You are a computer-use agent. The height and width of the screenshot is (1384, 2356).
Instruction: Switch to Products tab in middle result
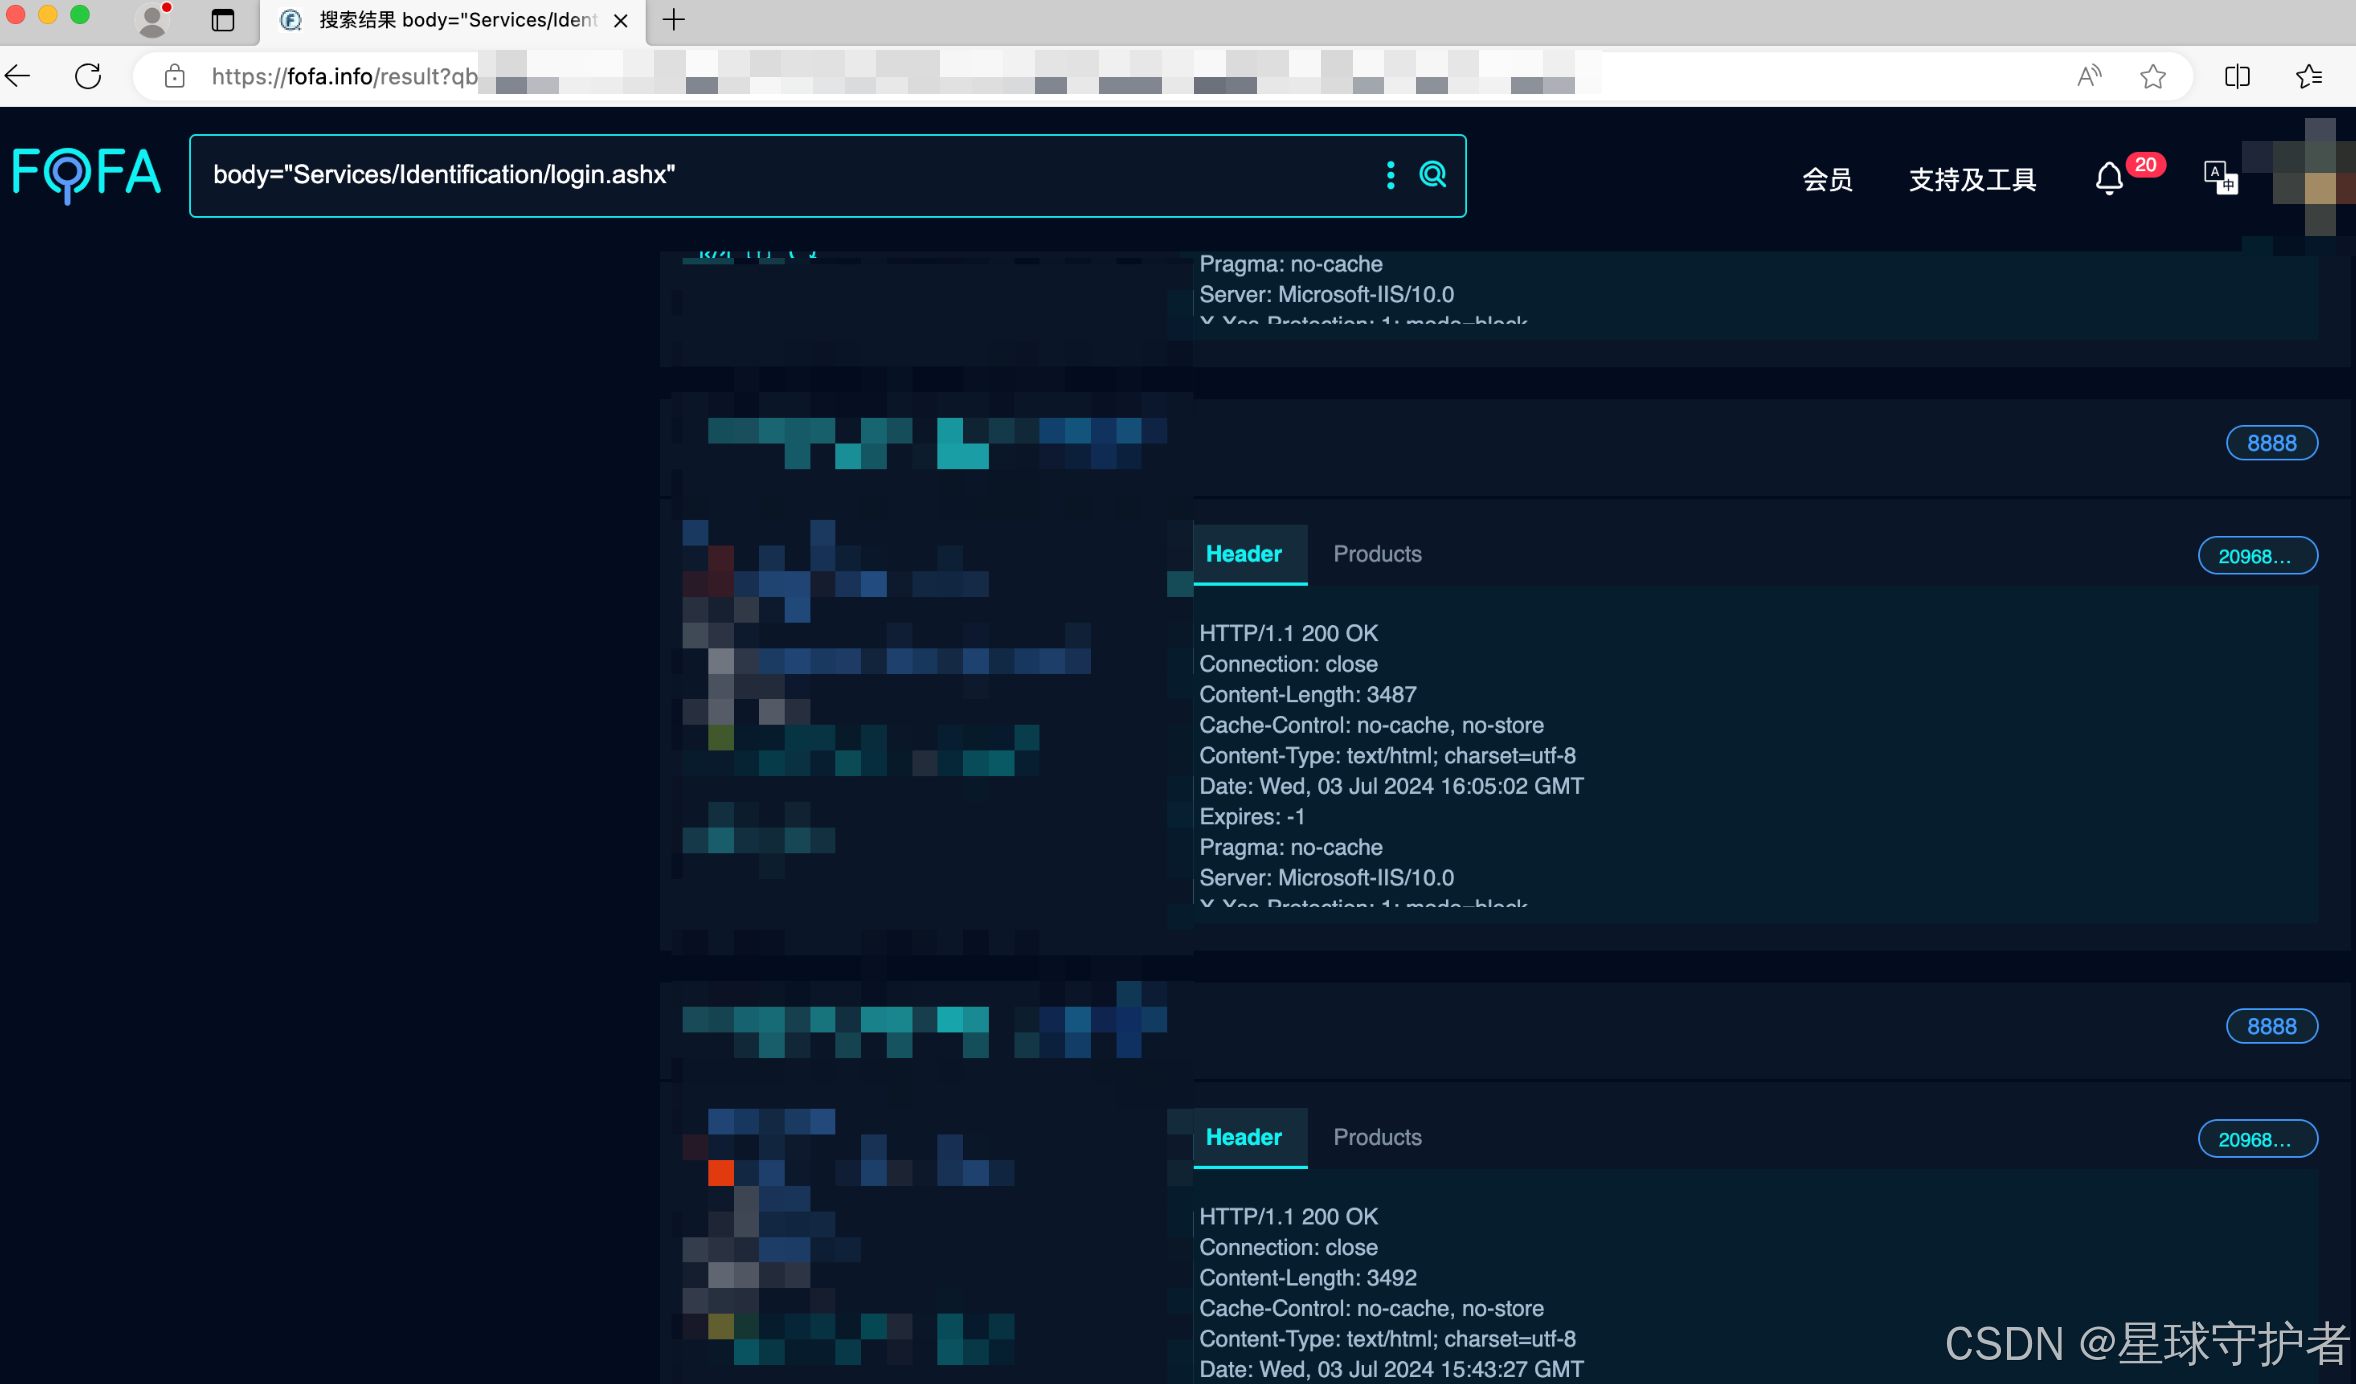pyautogui.click(x=1377, y=554)
